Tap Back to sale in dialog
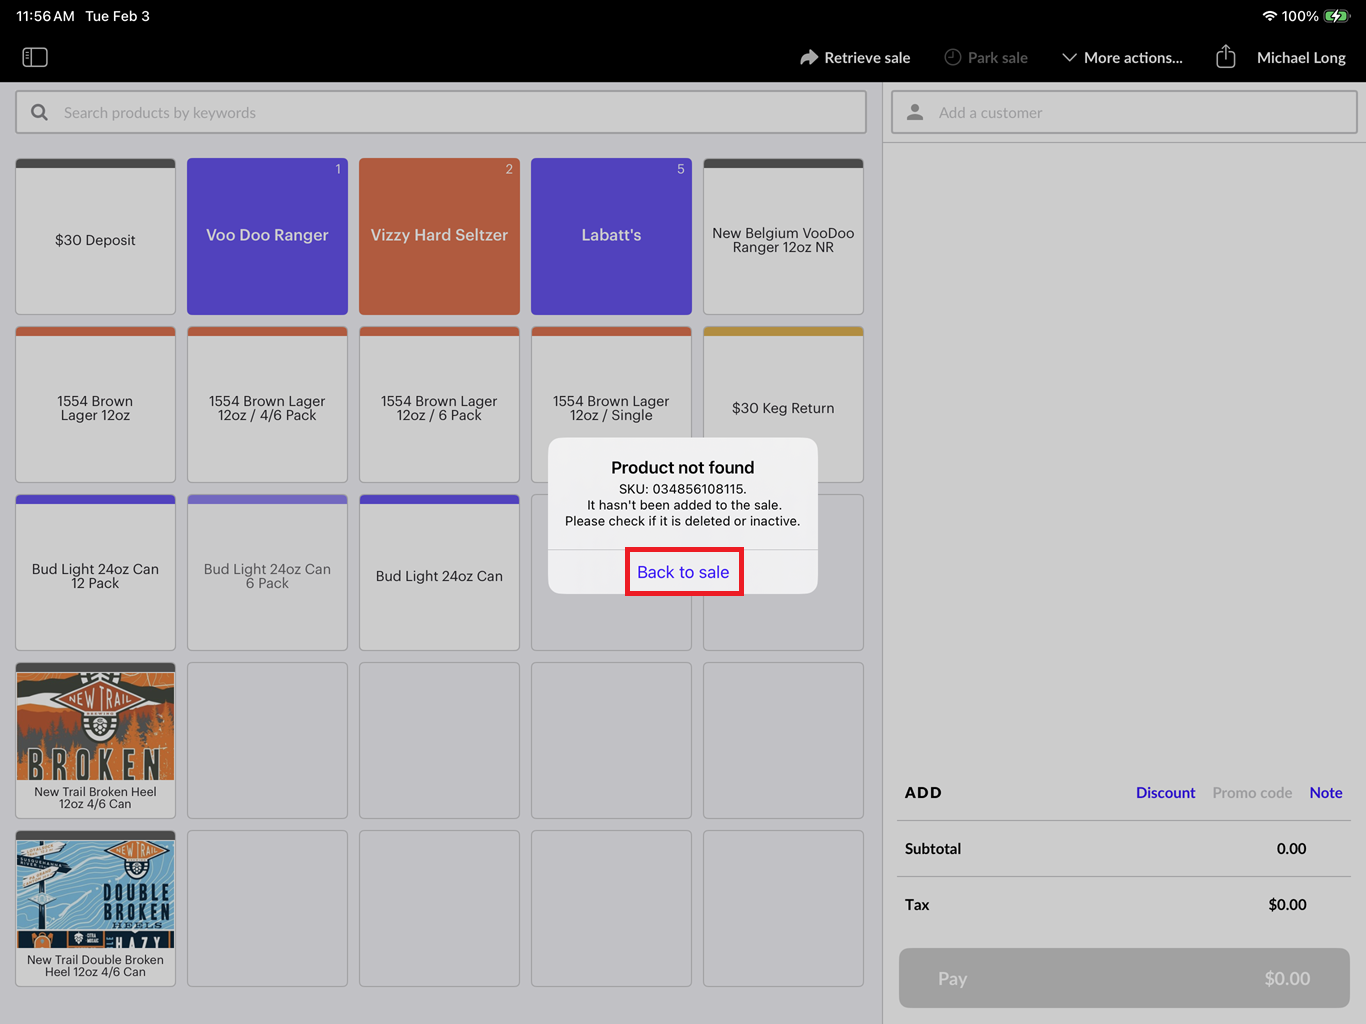 pos(683,572)
